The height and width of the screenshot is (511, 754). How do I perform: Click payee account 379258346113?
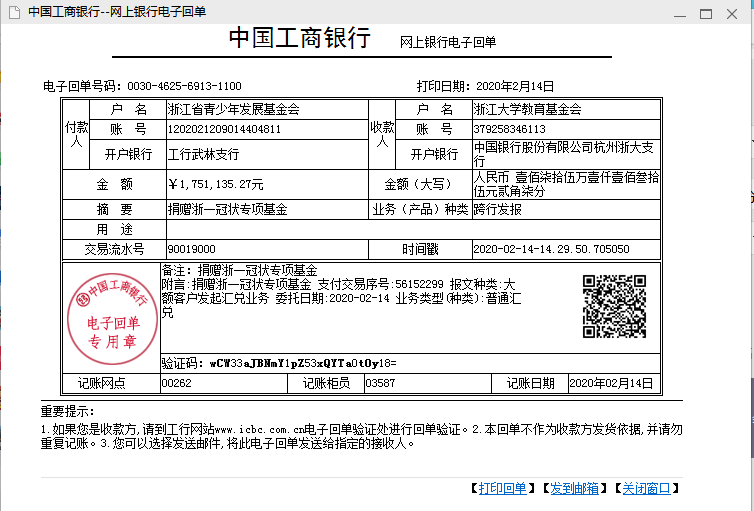coord(510,129)
